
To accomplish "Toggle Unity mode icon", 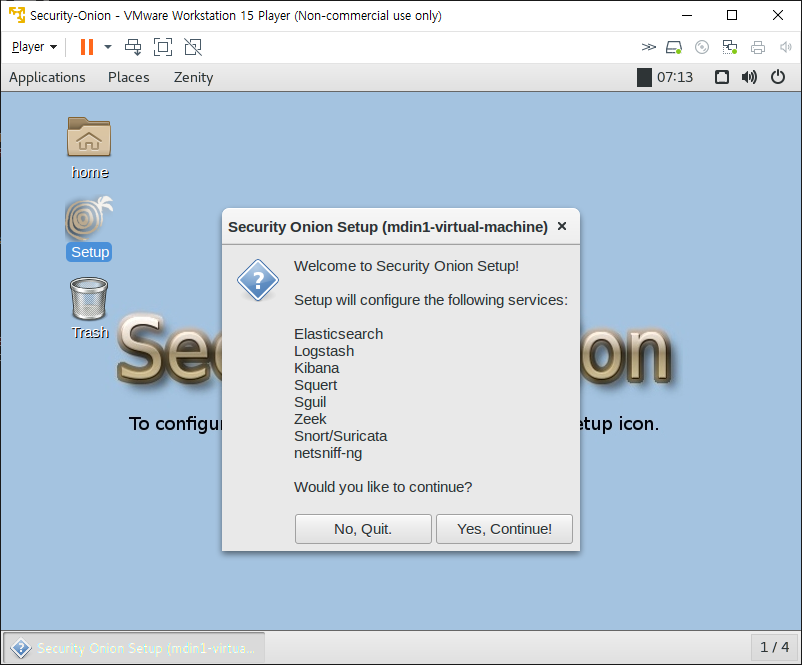I will (193, 47).
